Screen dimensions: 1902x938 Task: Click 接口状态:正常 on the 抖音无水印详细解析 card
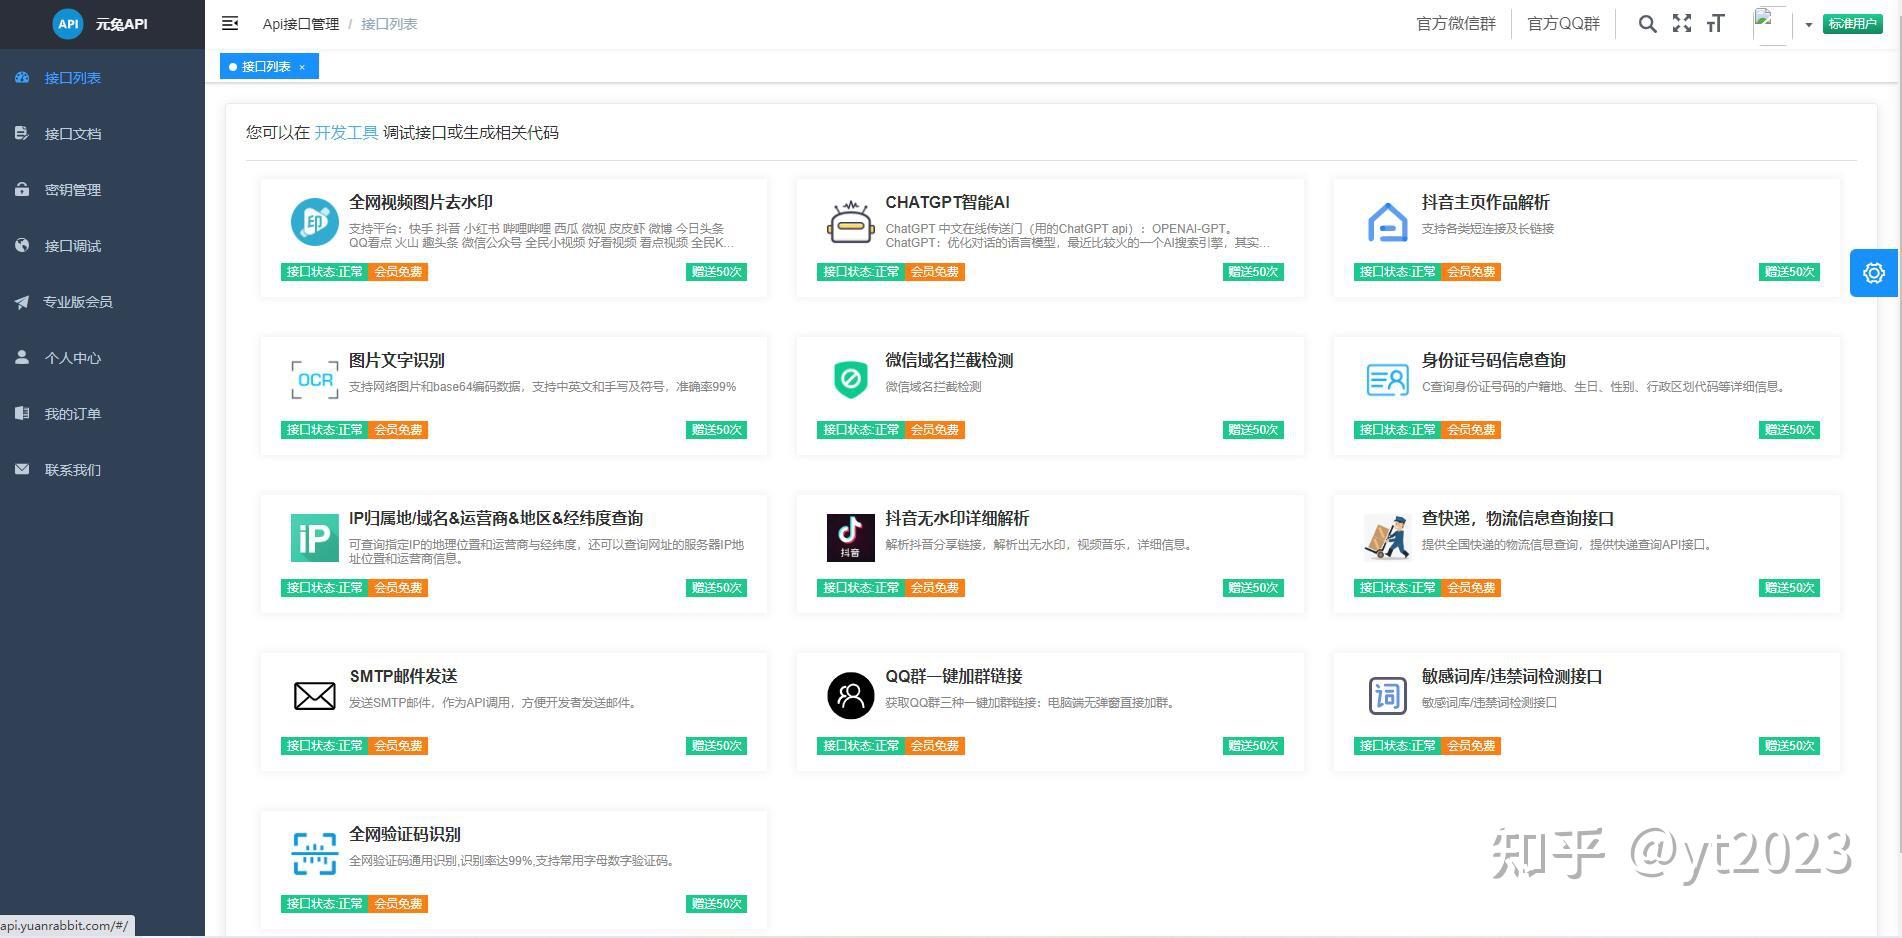(x=861, y=588)
